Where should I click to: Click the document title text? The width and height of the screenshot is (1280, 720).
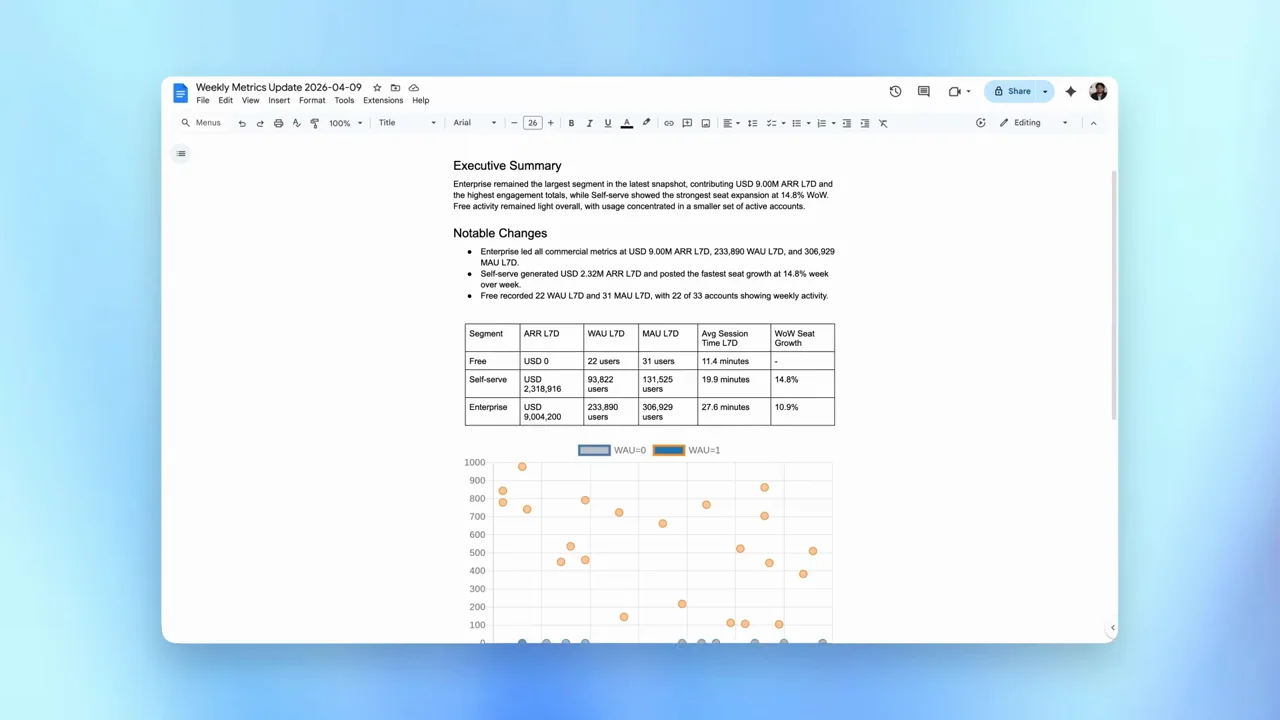point(279,87)
